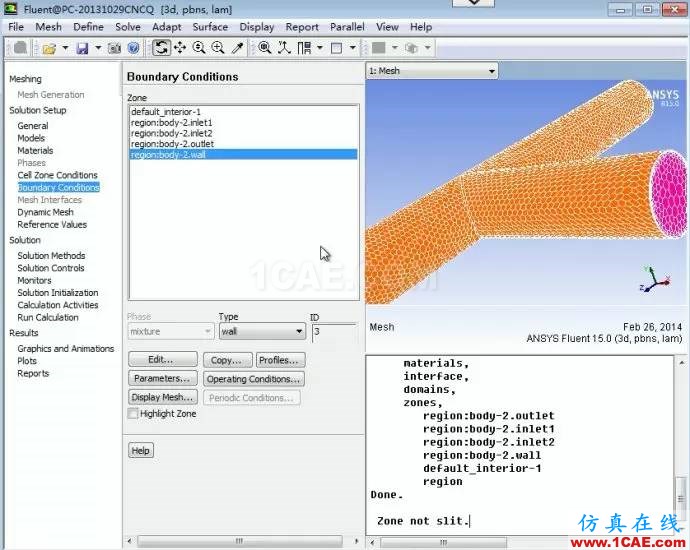Click the Fluent application title icon
690x550 pixels.
[x=11, y=9]
